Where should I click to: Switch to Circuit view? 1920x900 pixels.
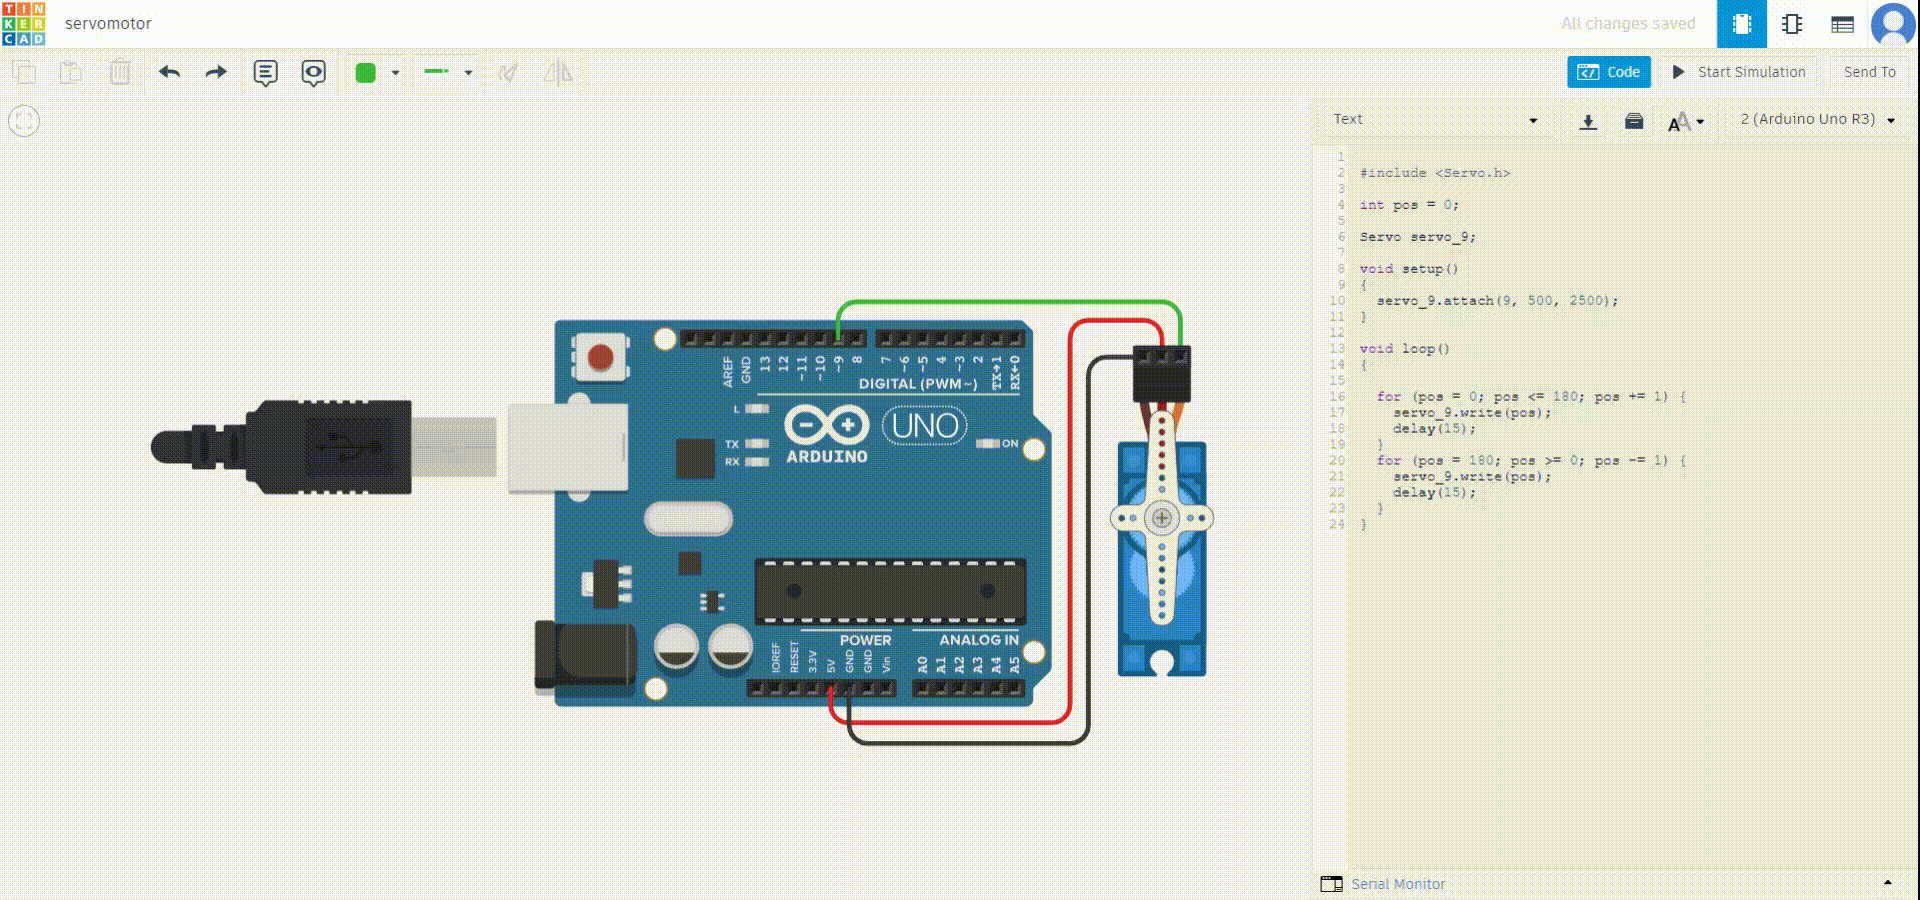(x=1742, y=24)
